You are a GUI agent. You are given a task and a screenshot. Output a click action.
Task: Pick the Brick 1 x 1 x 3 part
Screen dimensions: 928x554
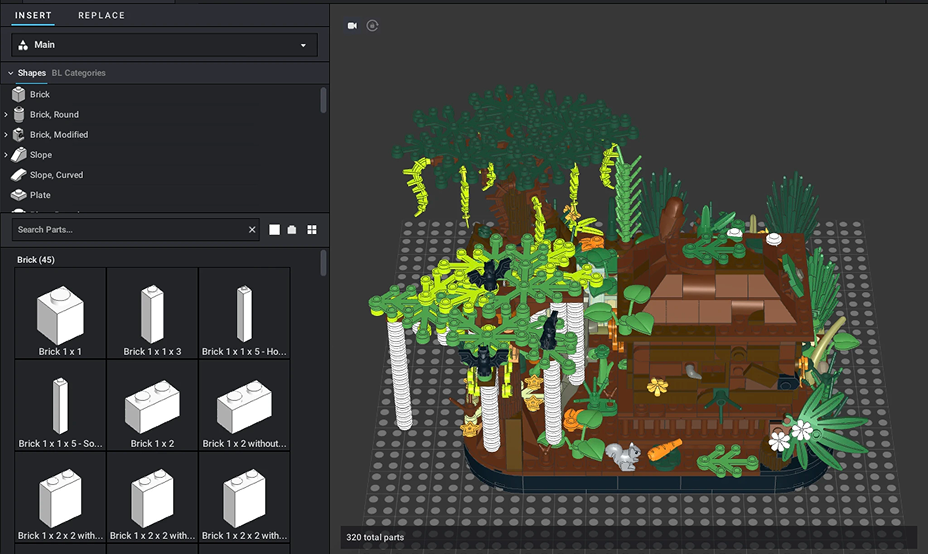tap(152, 313)
